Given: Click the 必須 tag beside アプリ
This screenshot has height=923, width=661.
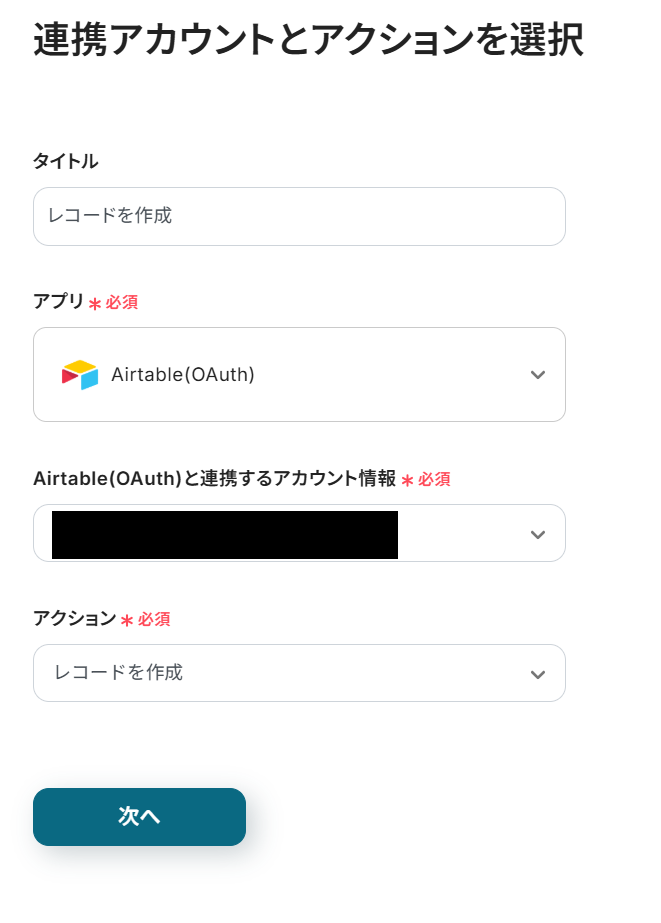Looking at the screenshot, I should (x=122, y=302).
